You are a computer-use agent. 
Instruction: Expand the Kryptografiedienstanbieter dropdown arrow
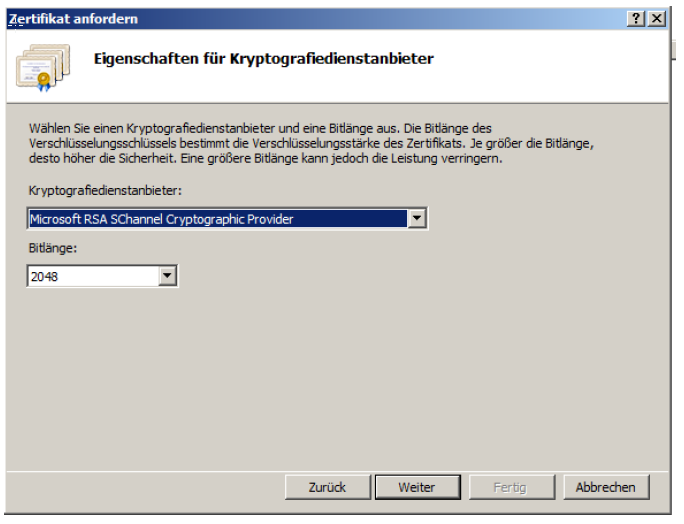pyautogui.click(x=417, y=219)
